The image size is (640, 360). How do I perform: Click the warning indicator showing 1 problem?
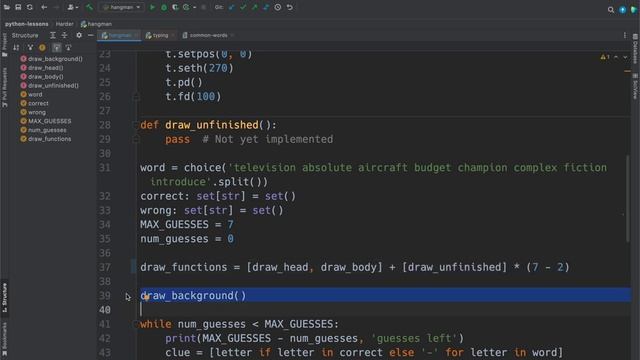[x=605, y=57]
